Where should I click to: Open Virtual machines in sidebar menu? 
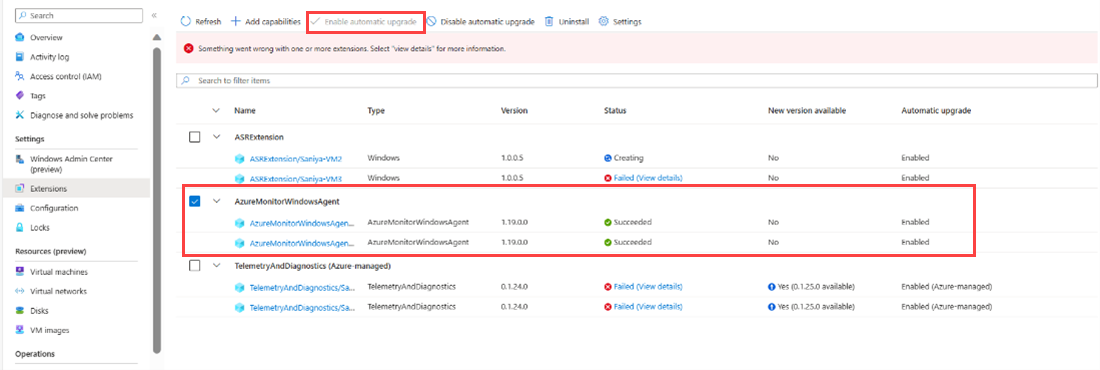point(59,272)
